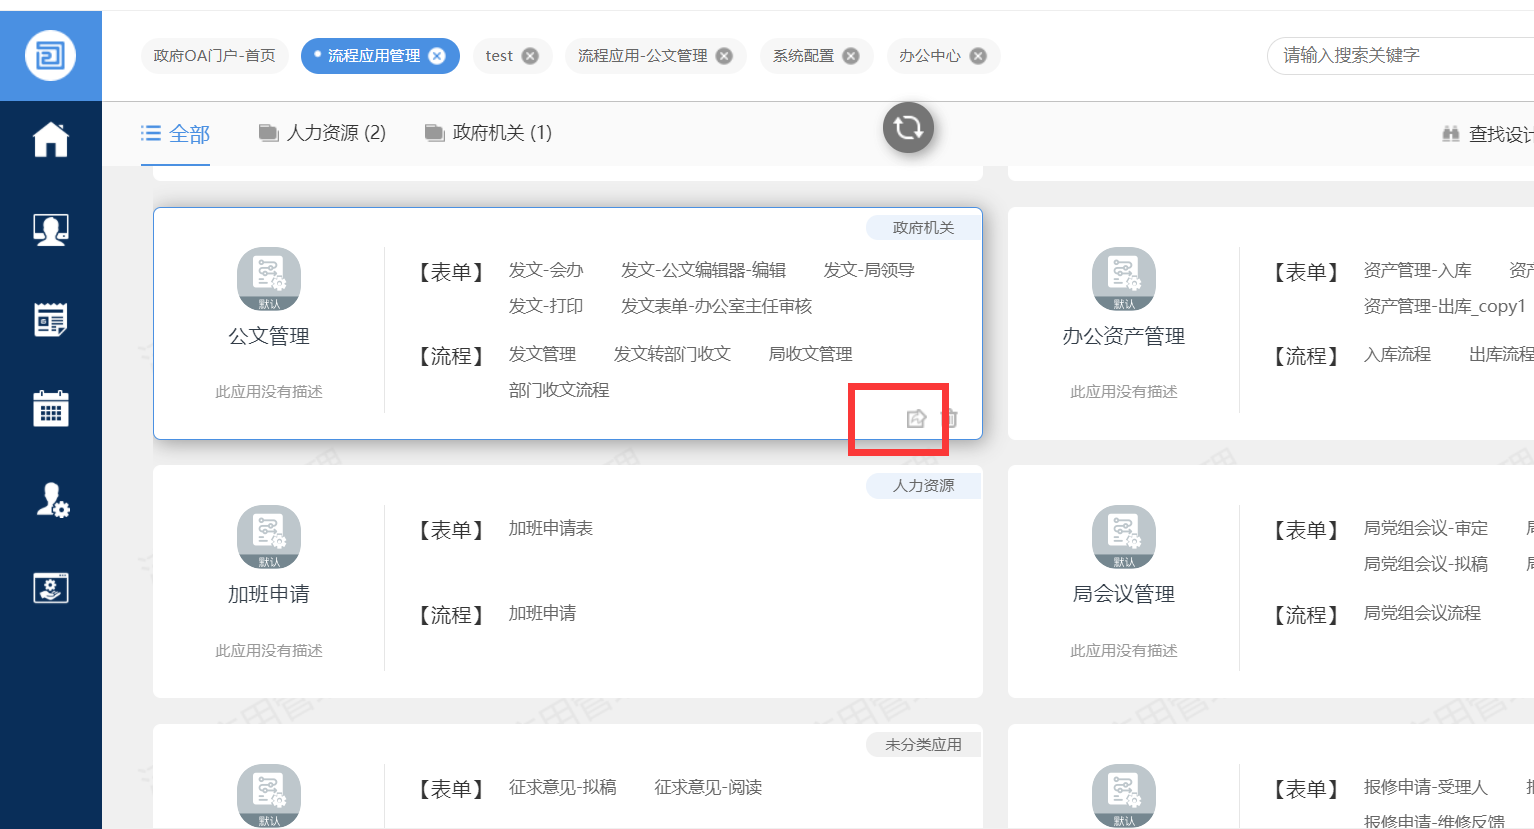Select the 全部 category filter
This screenshot has height=829, width=1534.
click(175, 133)
